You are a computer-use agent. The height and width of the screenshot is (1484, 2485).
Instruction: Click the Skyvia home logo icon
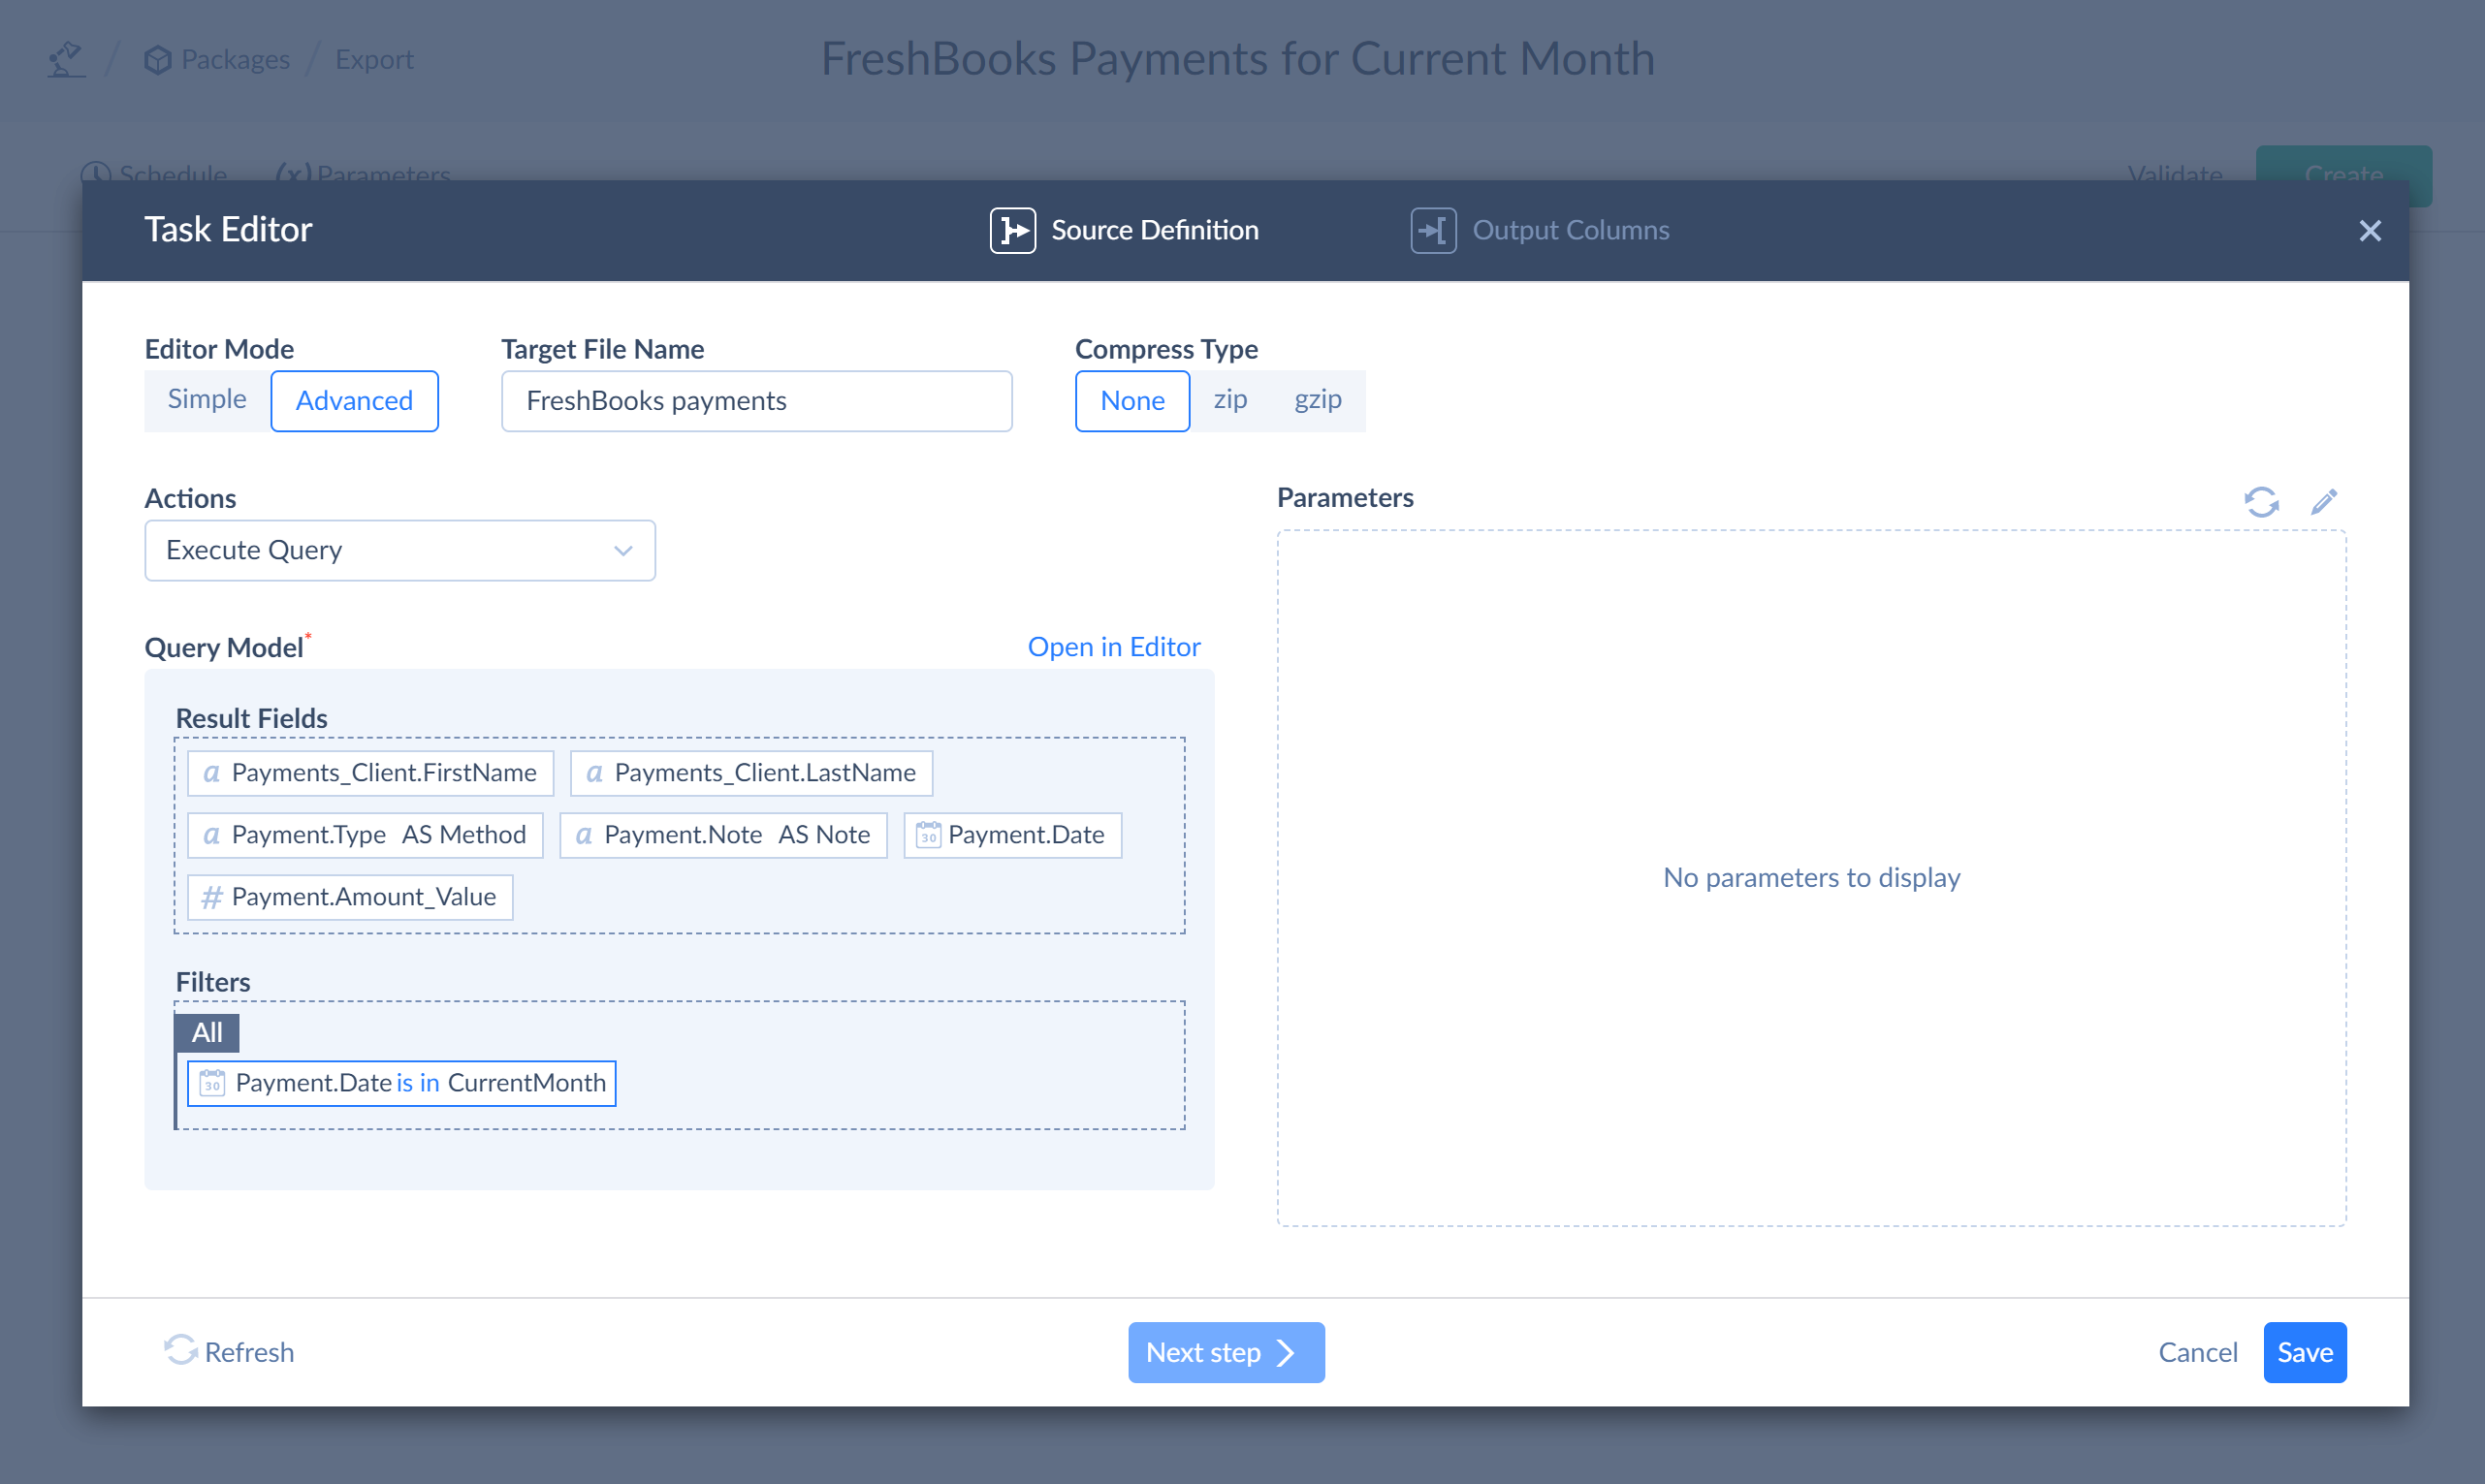[x=66, y=59]
